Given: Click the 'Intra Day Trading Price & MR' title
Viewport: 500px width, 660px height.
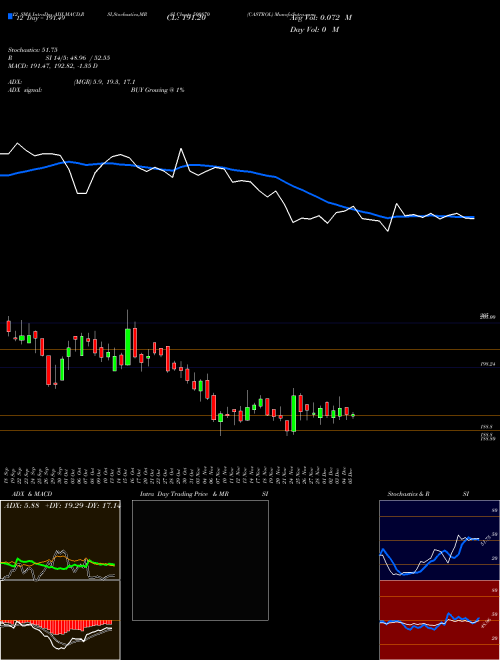Looking at the screenshot, I should click(185, 494).
